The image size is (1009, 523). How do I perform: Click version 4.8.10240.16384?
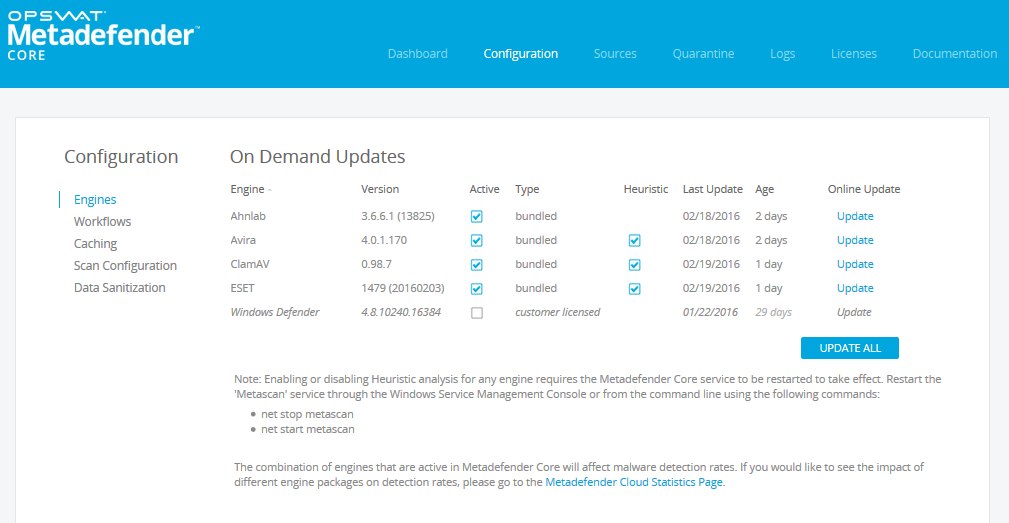[401, 312]
